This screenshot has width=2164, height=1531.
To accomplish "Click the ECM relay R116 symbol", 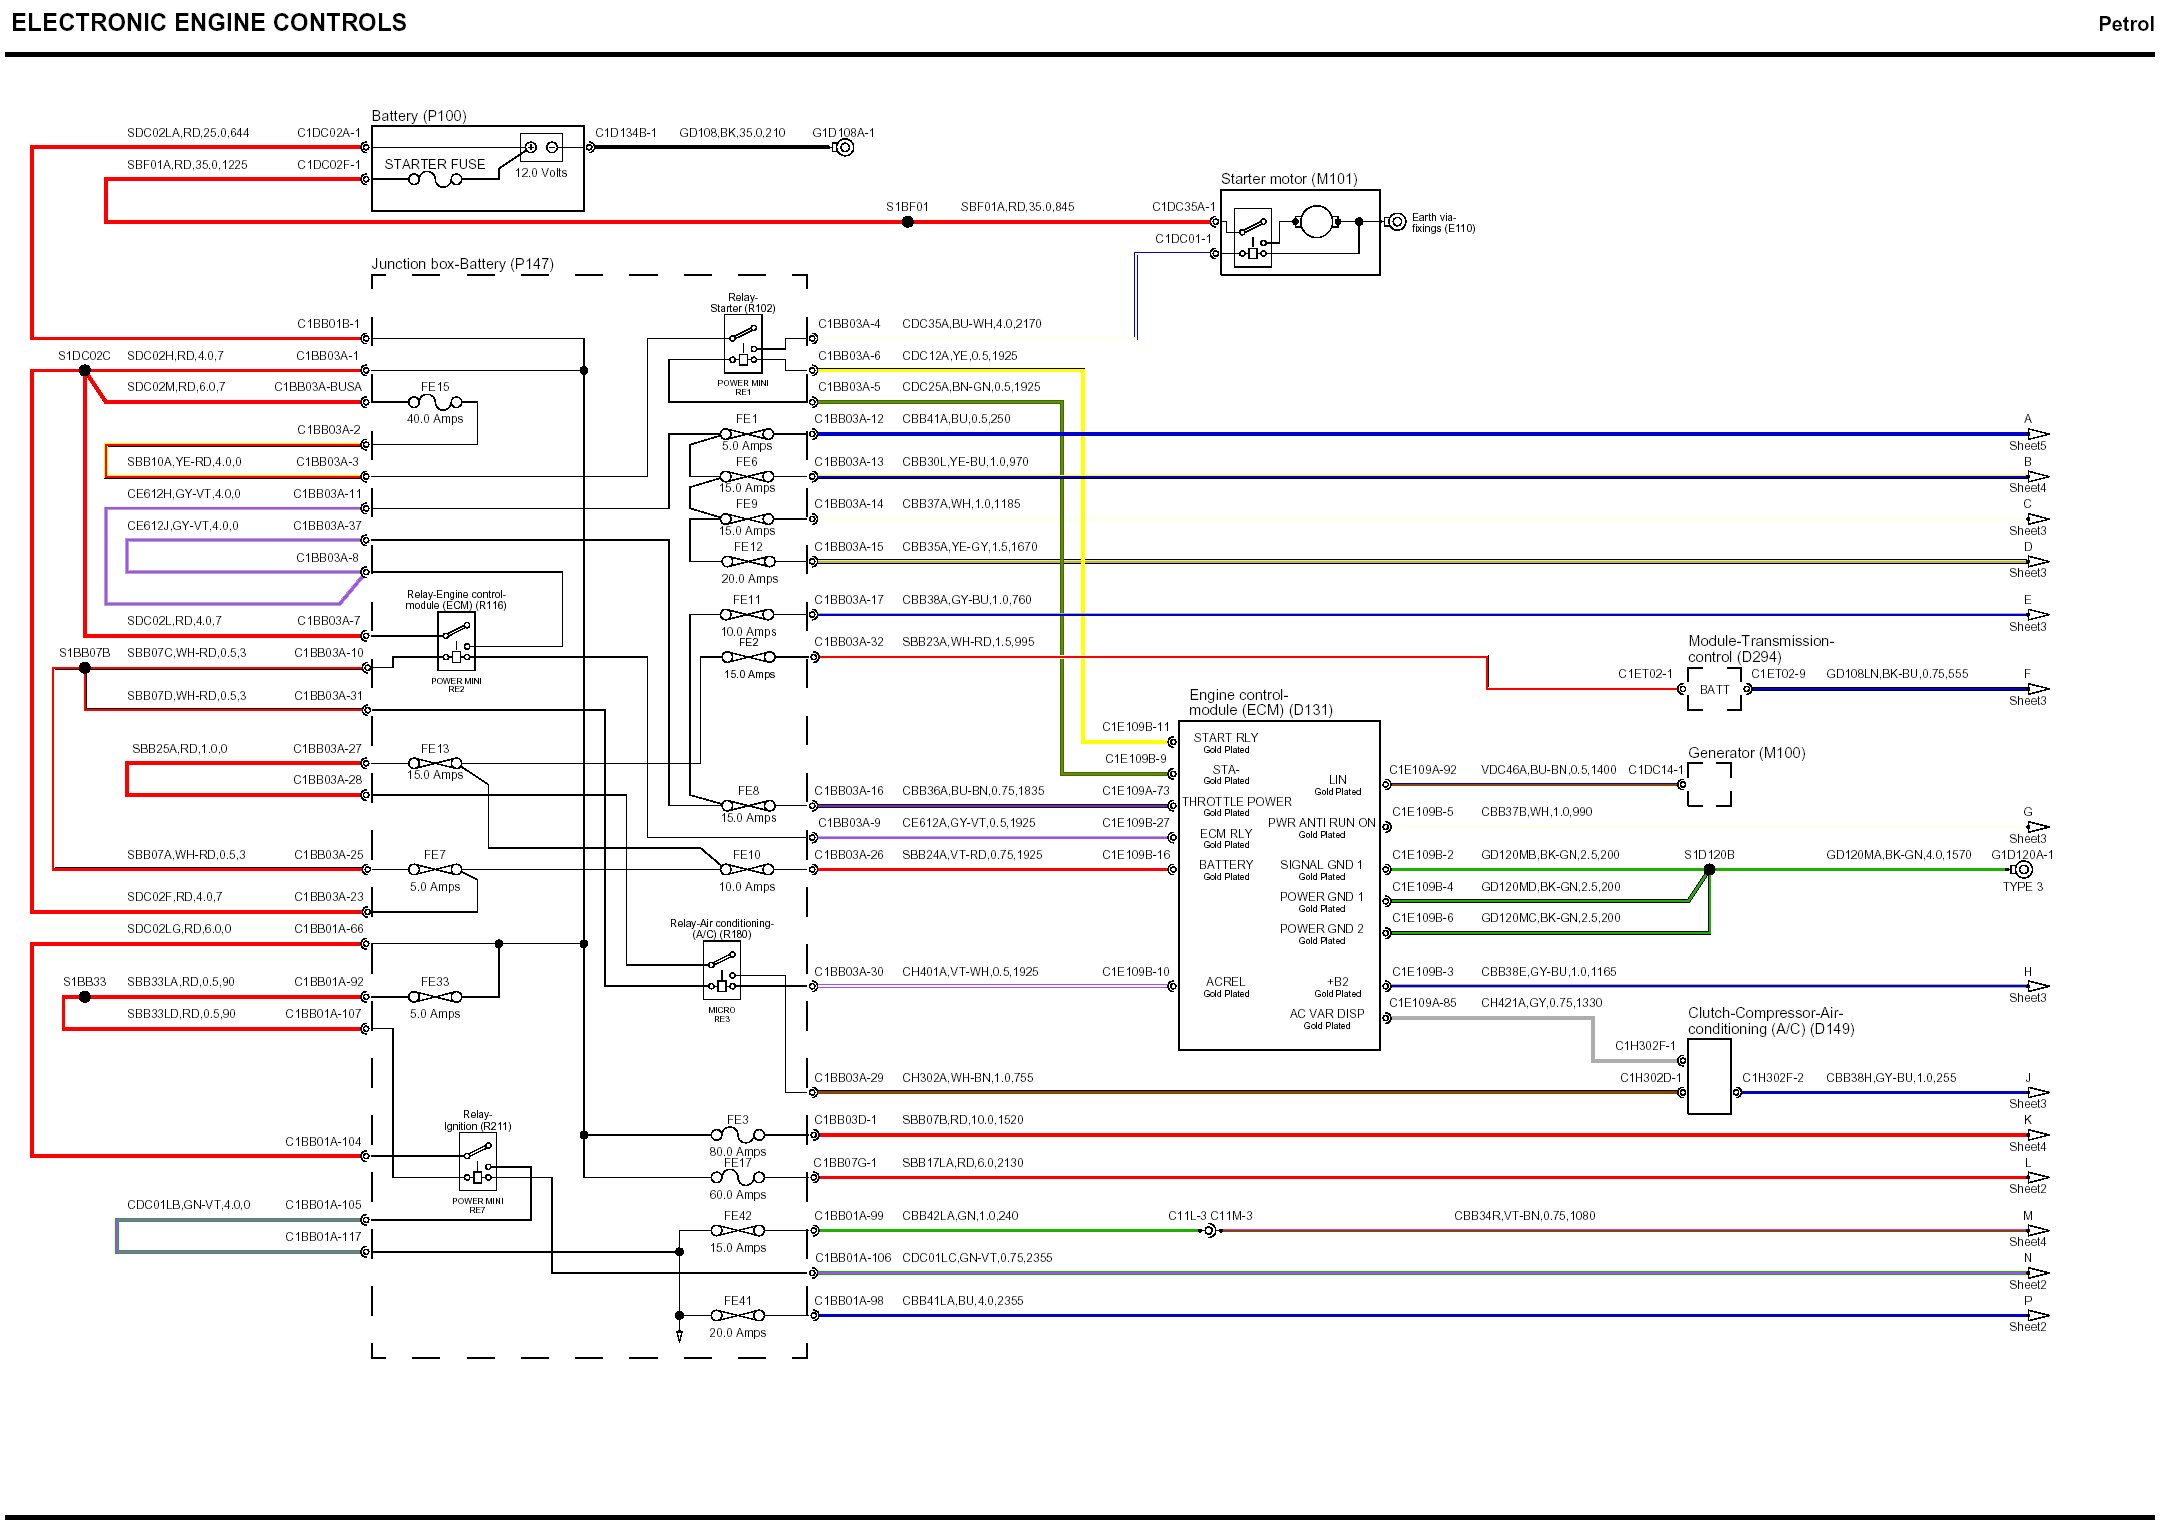I will pos(456,642).
